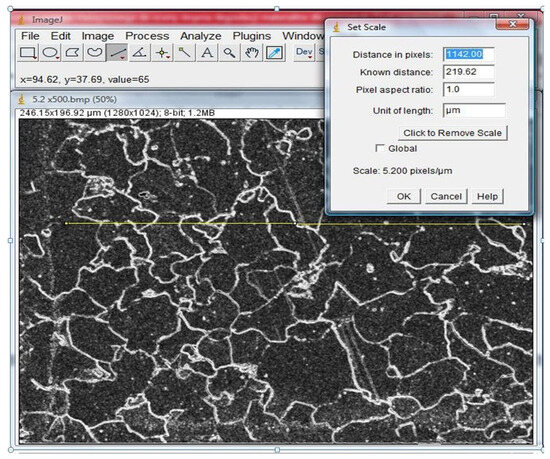Click the Click to Remove Scale button
The height and width of the screenshot is (459, 550).
pos(452,133)
